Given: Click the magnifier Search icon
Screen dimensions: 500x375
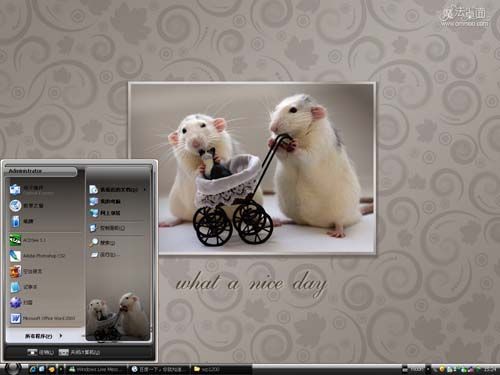Looking at the screenshot, I should pyautogui.click(x=94, y=243).
